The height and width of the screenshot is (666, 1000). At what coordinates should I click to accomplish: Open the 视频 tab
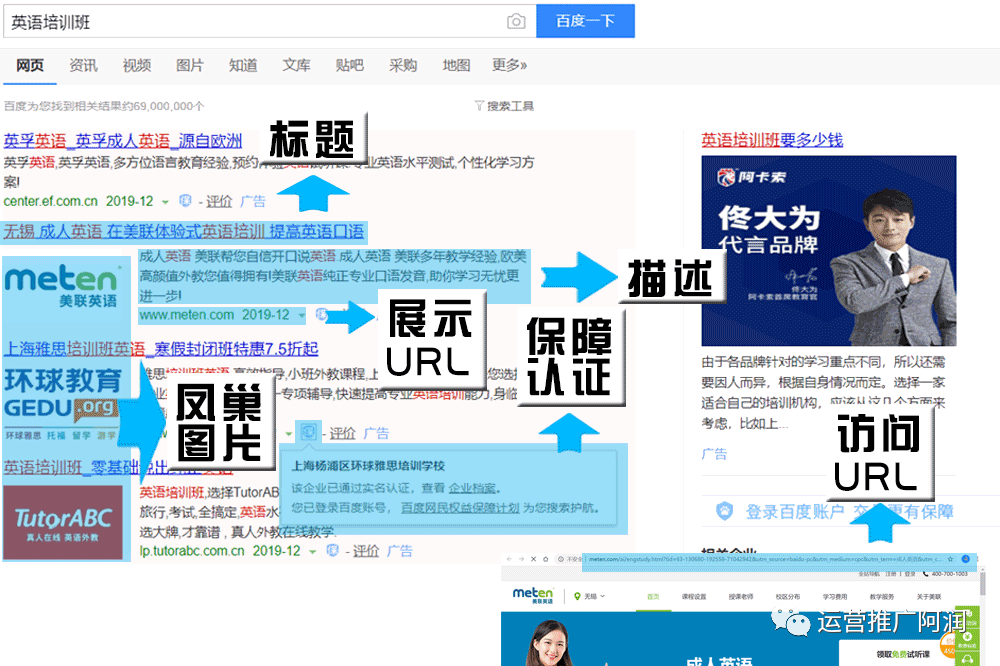pyautogui.click(x=136, y=65)
